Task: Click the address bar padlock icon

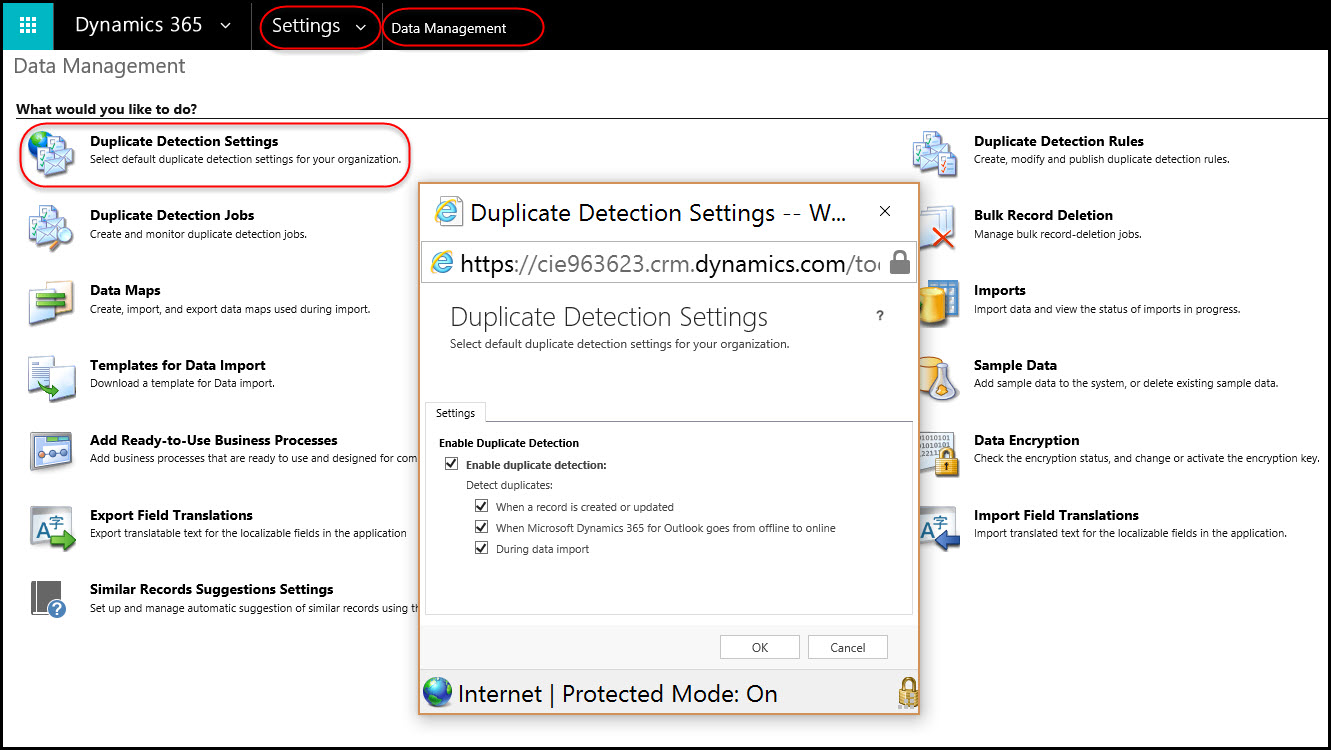Action: [899, 262]
